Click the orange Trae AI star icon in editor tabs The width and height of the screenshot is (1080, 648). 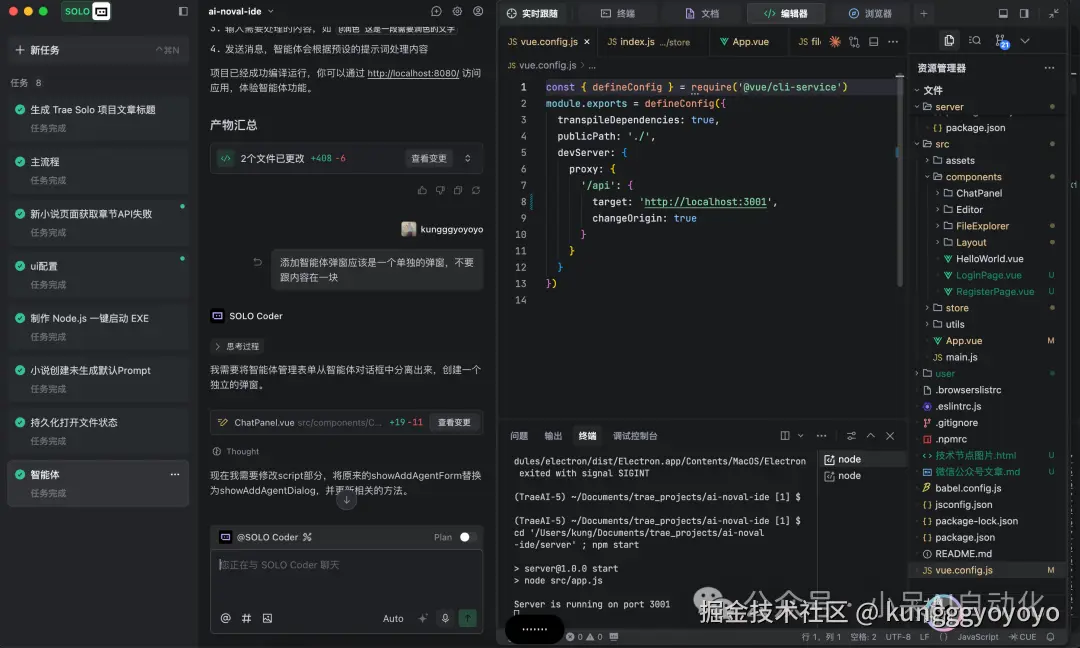[835, 42]
